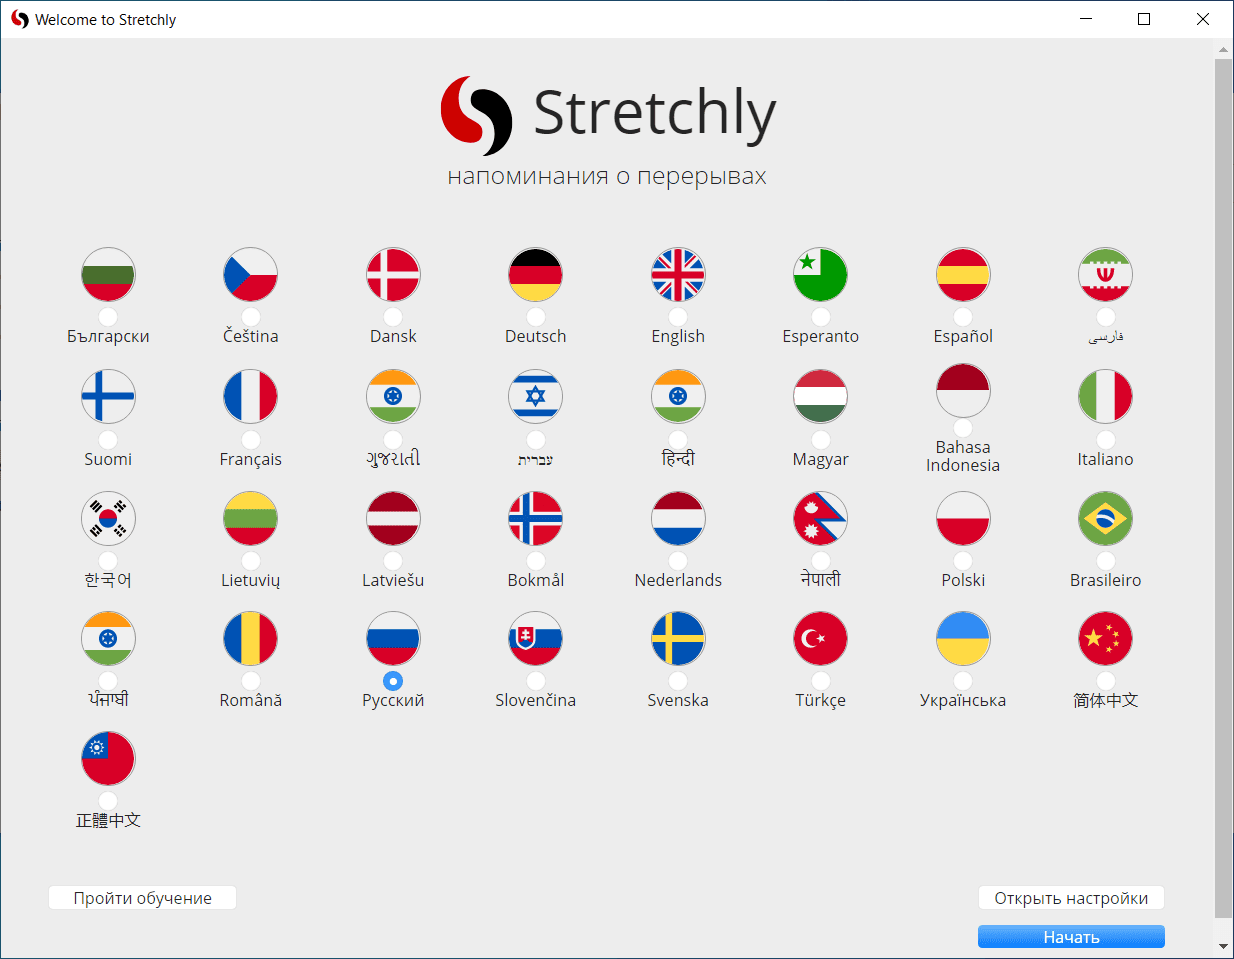Click the Iranian flag icon
Screen dimensions: 1234x959
click(x=1106, y=275)
